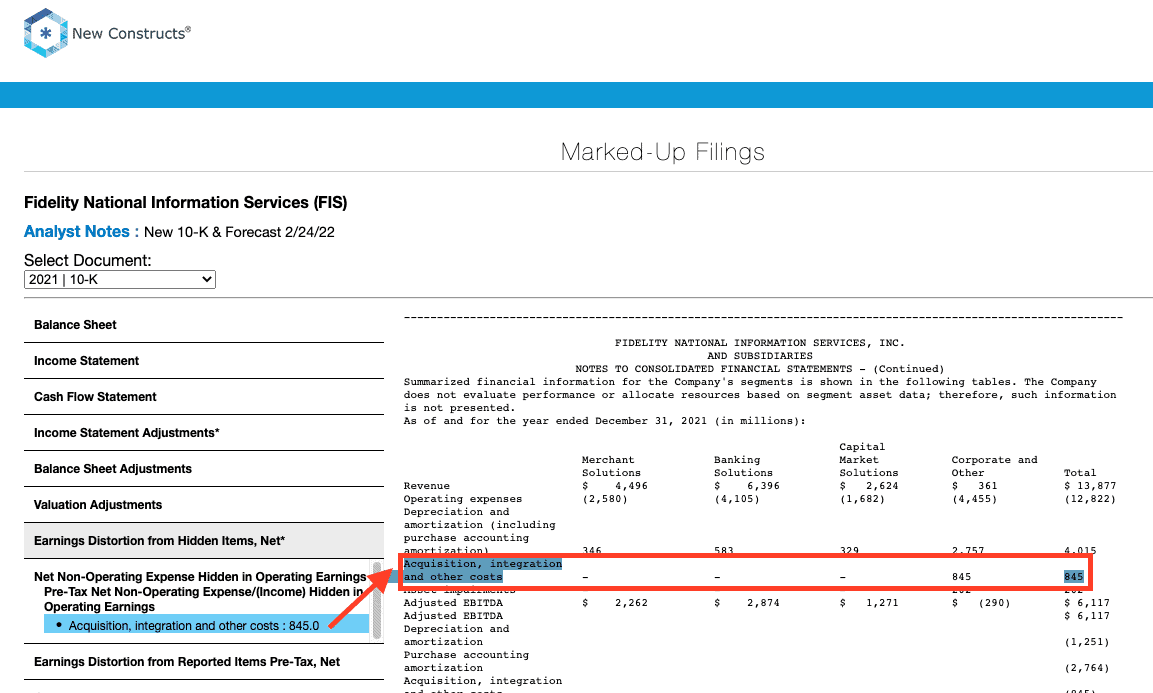
Task: Click Adjusted EBITDA Merchant value $ 2,262
Action: coord(615,603)
